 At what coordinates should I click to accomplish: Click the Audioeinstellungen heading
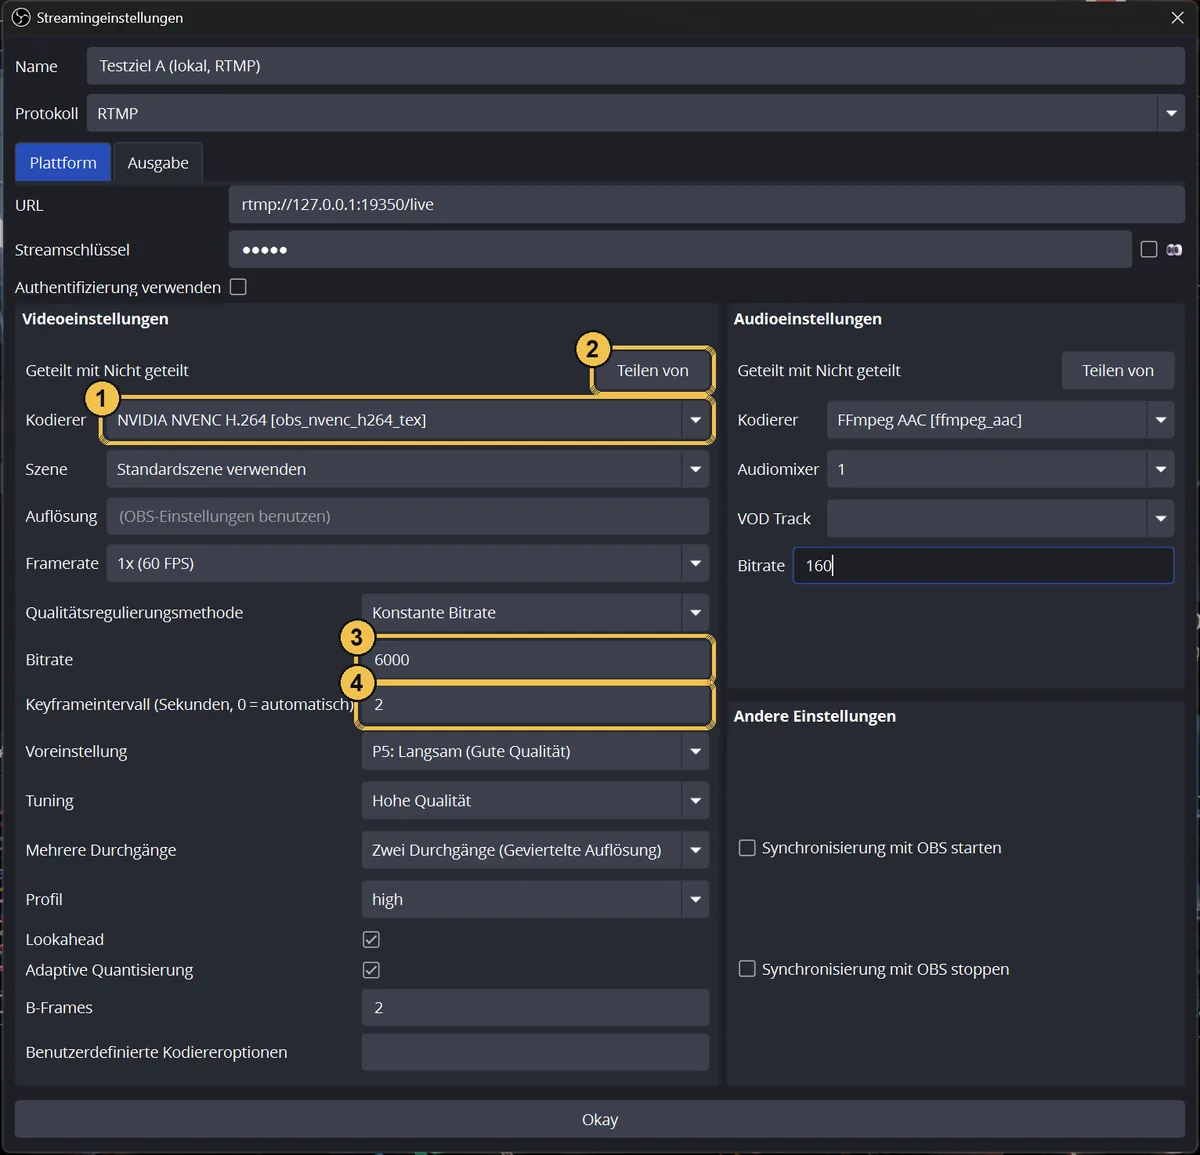(808, 319)
